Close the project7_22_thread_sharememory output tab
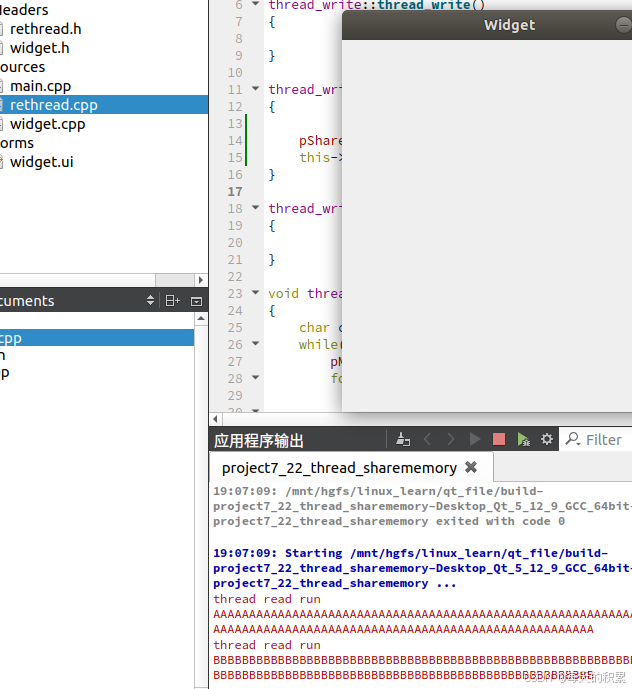The image size is (632, 689). [471, 467]
